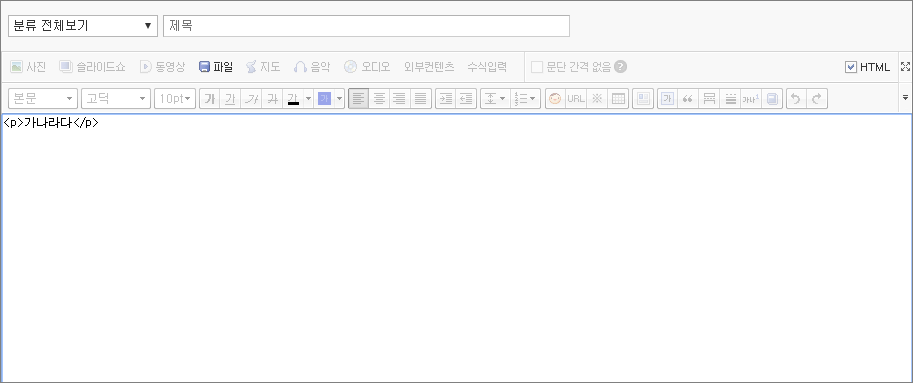Viewport: 913px width, 383px height.
Task: Insert a map with 지도
Action: [x=263, y=67]
